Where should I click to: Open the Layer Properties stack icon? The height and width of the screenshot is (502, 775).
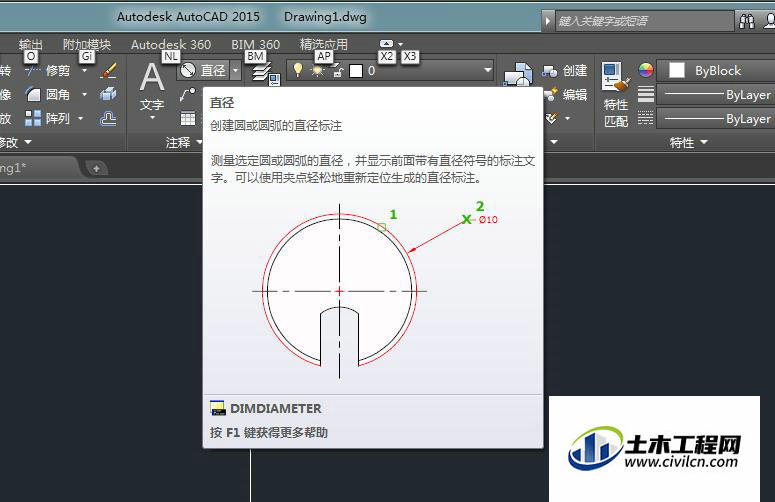pos(265,74)
